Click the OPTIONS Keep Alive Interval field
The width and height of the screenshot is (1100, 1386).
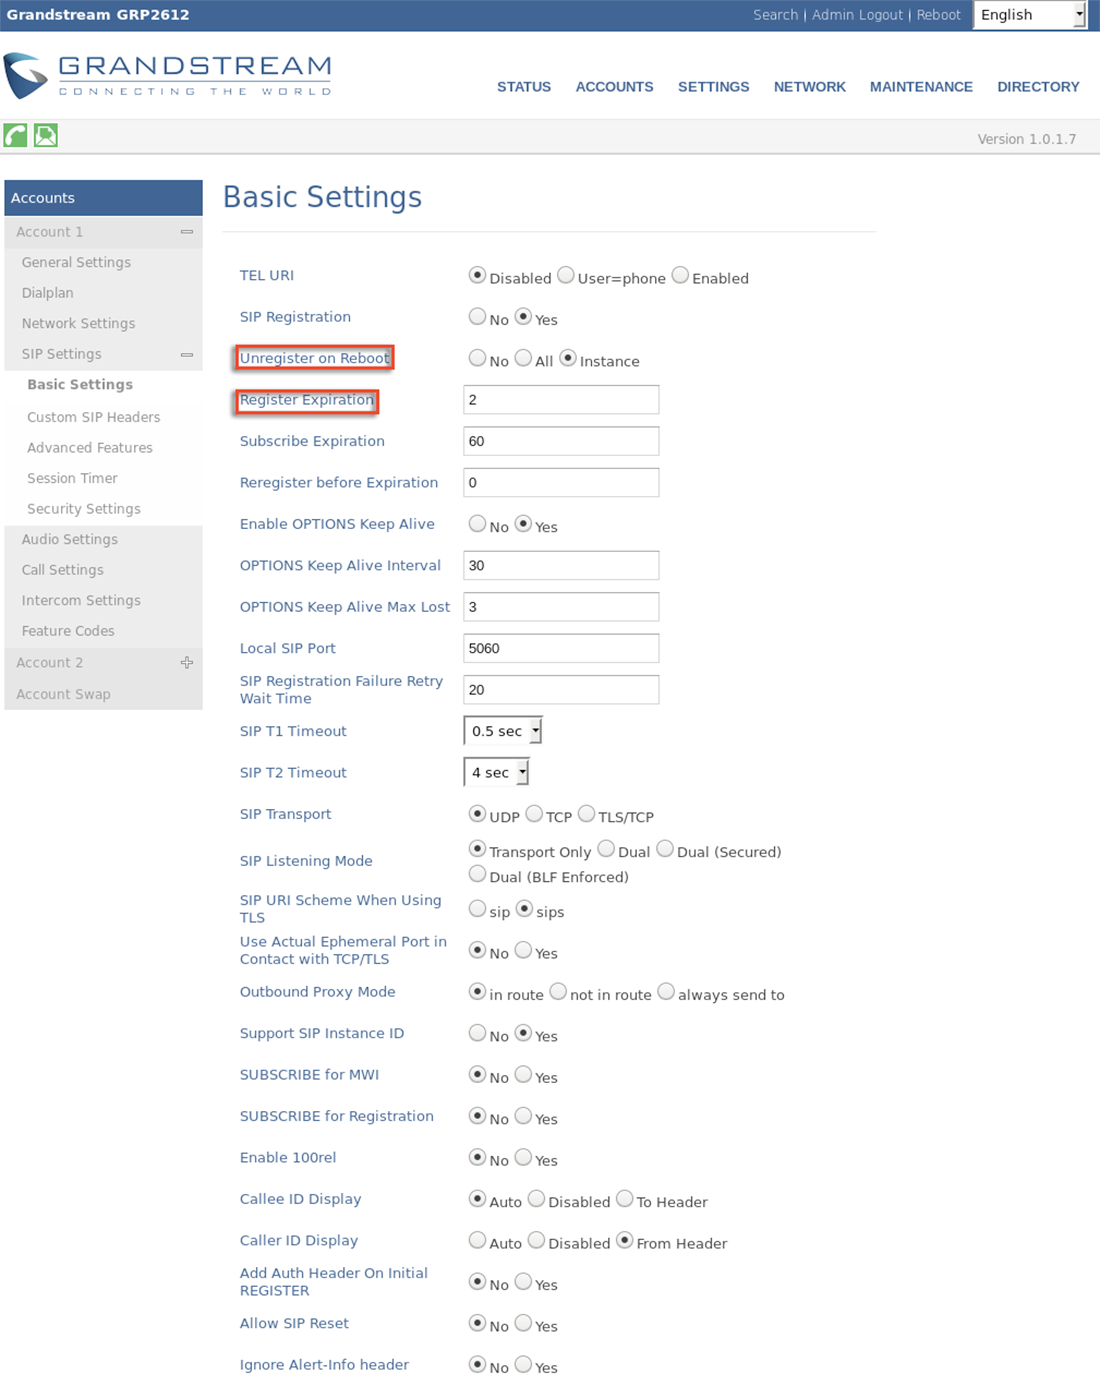(561, 566)
